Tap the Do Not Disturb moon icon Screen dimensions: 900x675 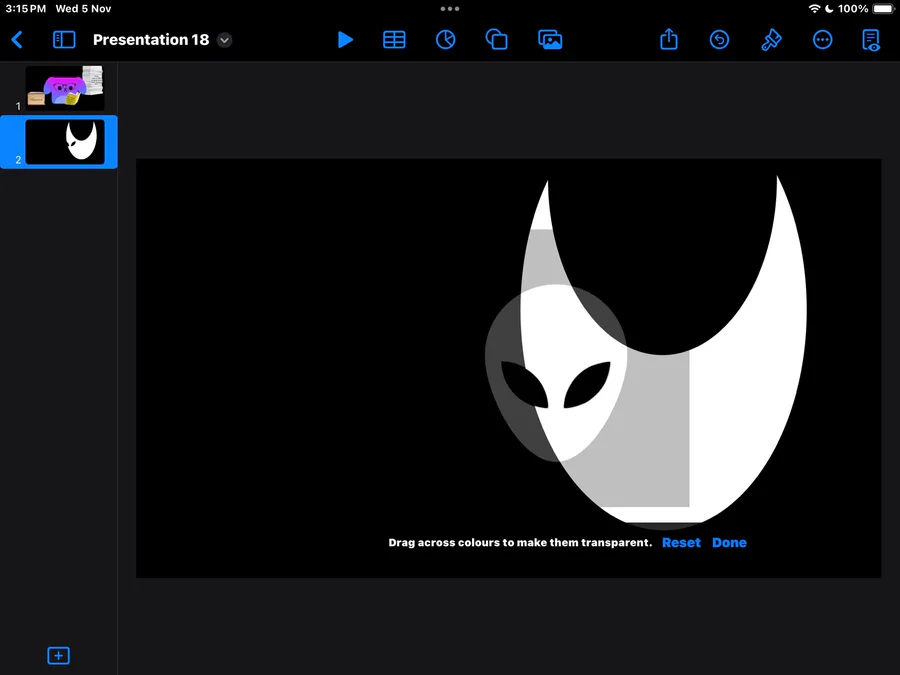click(829, 9)
